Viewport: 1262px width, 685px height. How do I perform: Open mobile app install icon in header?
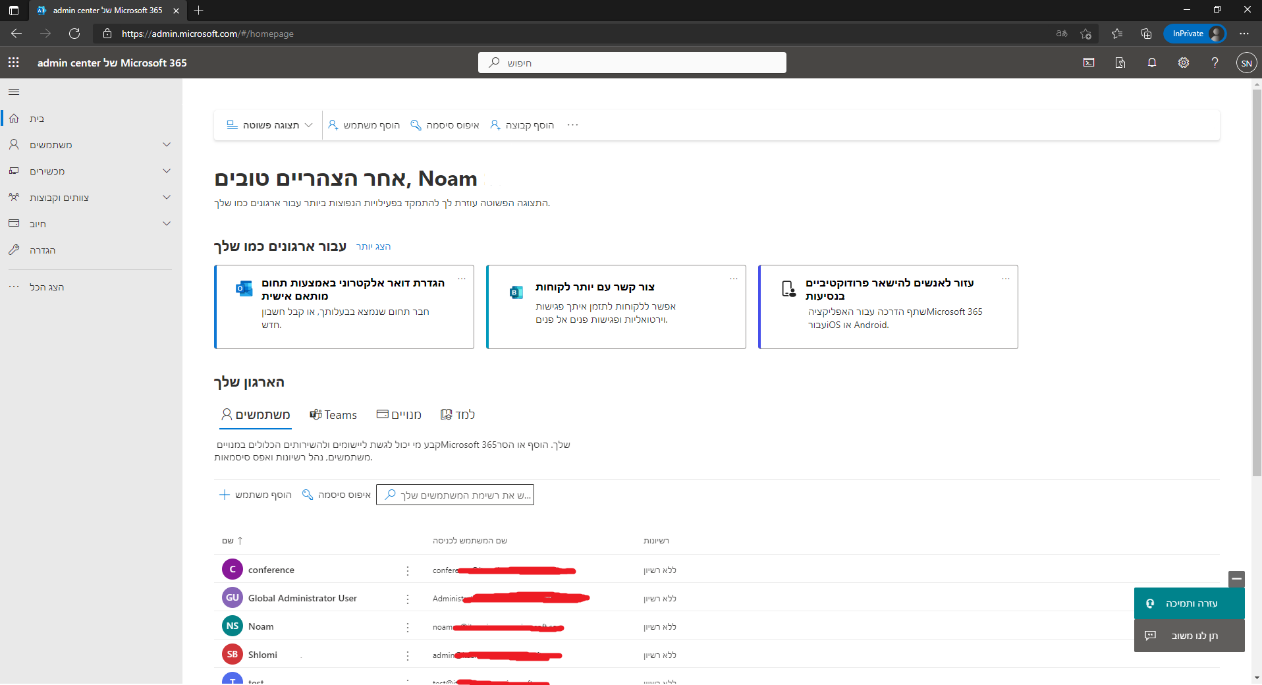(x=1120, y=63)
